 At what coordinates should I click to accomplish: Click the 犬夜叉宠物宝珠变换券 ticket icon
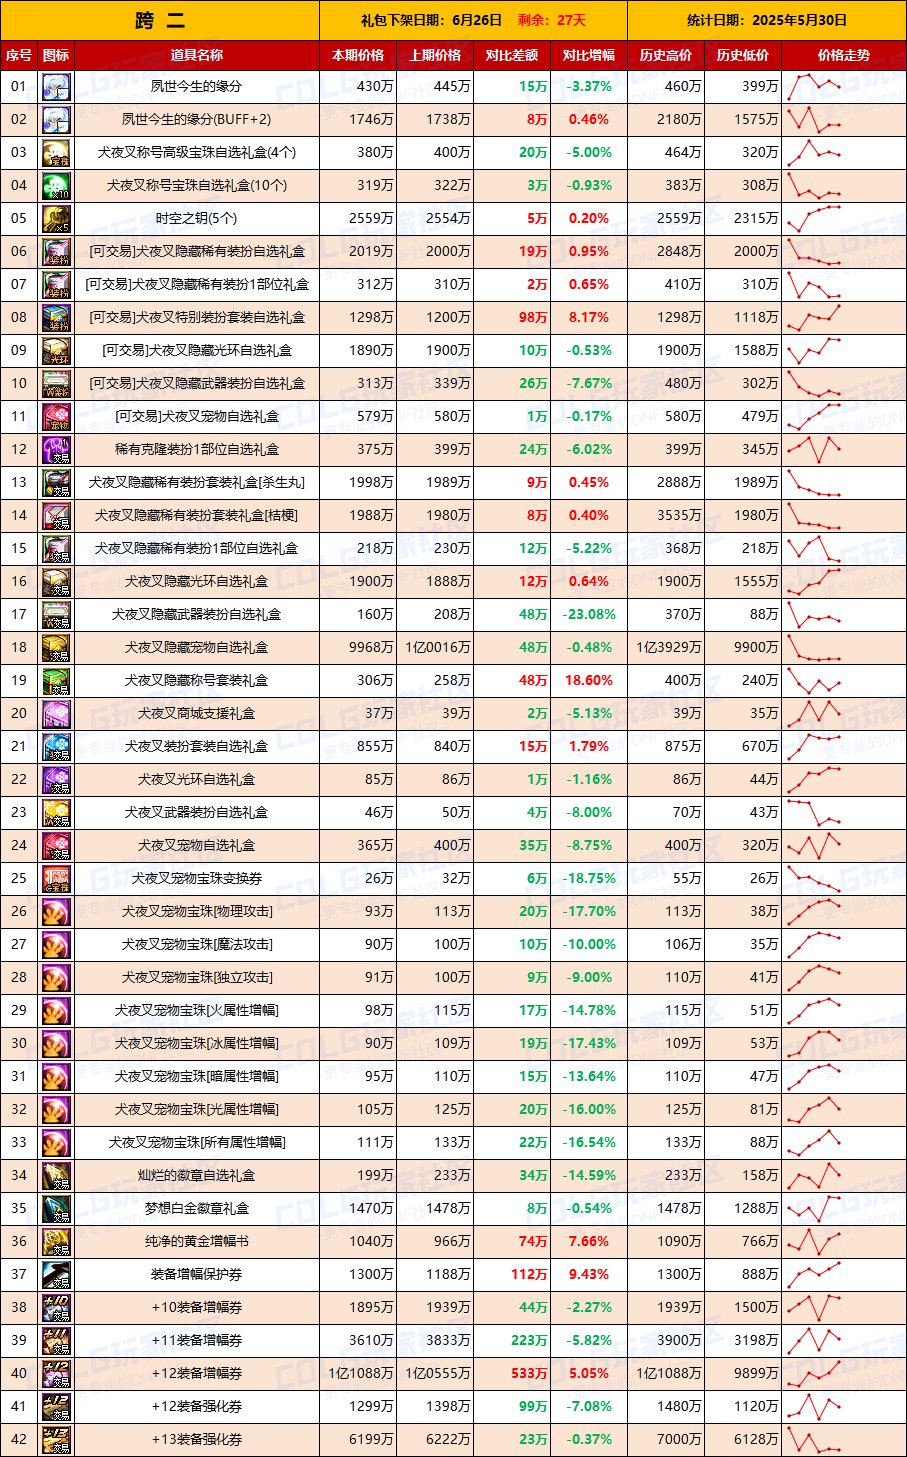pos(56,879)
